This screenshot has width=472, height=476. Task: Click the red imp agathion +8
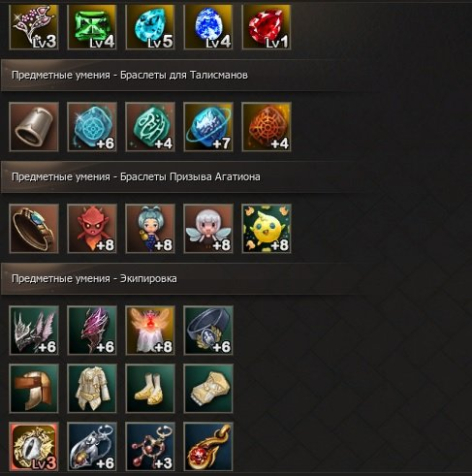(x=92, y=229)
